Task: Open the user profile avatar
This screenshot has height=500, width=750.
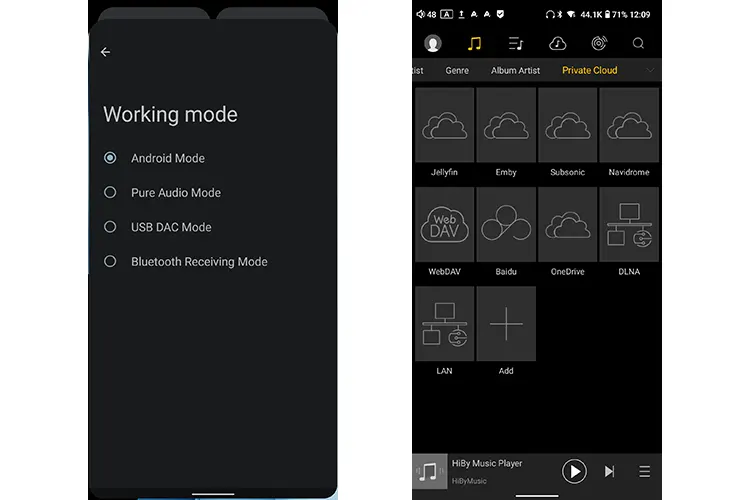Action: pos(433,44)
